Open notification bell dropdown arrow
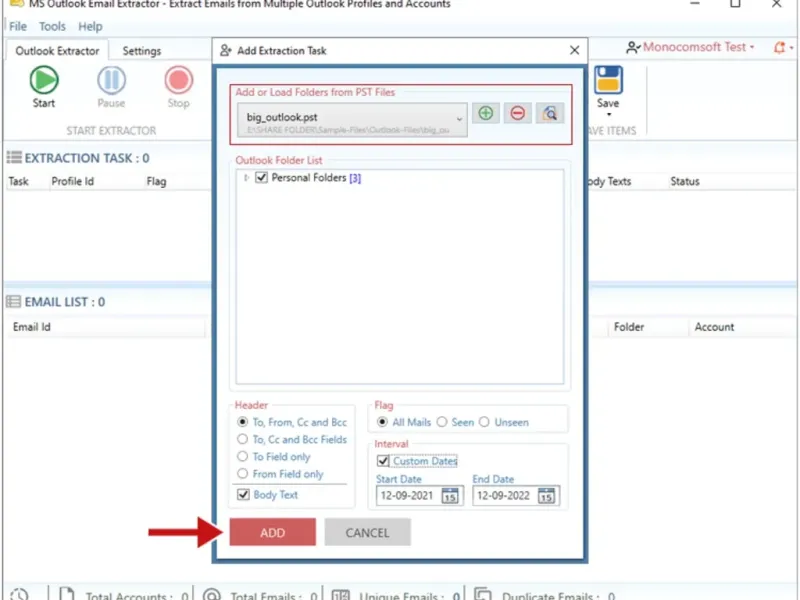 click(x=791, y=48)
